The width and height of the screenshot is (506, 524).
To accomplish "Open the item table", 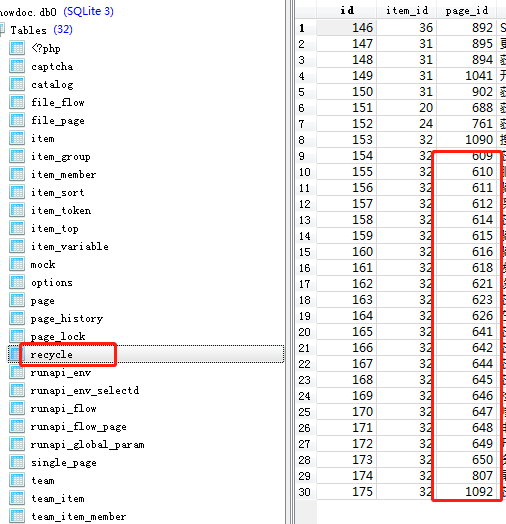I will (42, 138).
